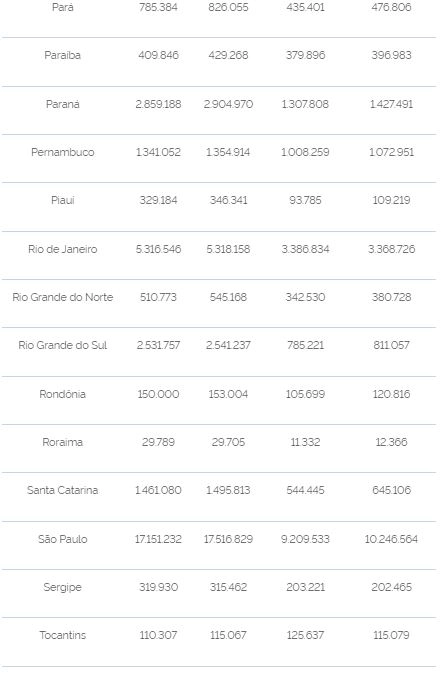Screen dimensions: 443x676
Task: Select the São Paulo row label
Action: tap(62, 539)
